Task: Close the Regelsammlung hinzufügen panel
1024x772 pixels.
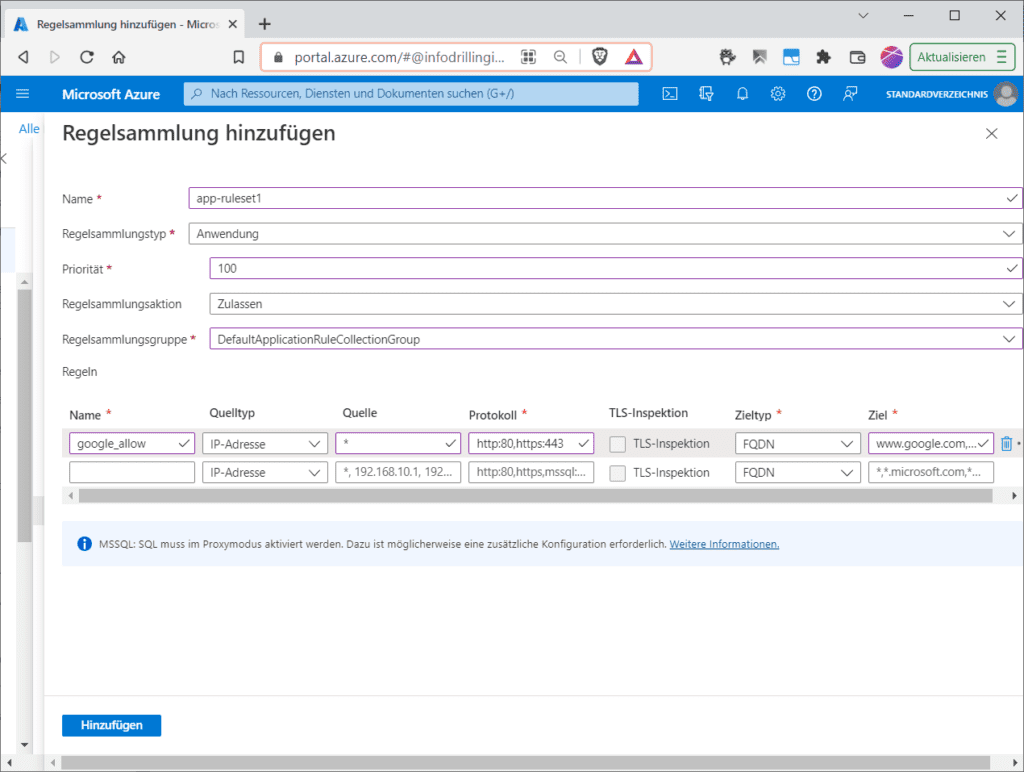Action: click(991, 133)
